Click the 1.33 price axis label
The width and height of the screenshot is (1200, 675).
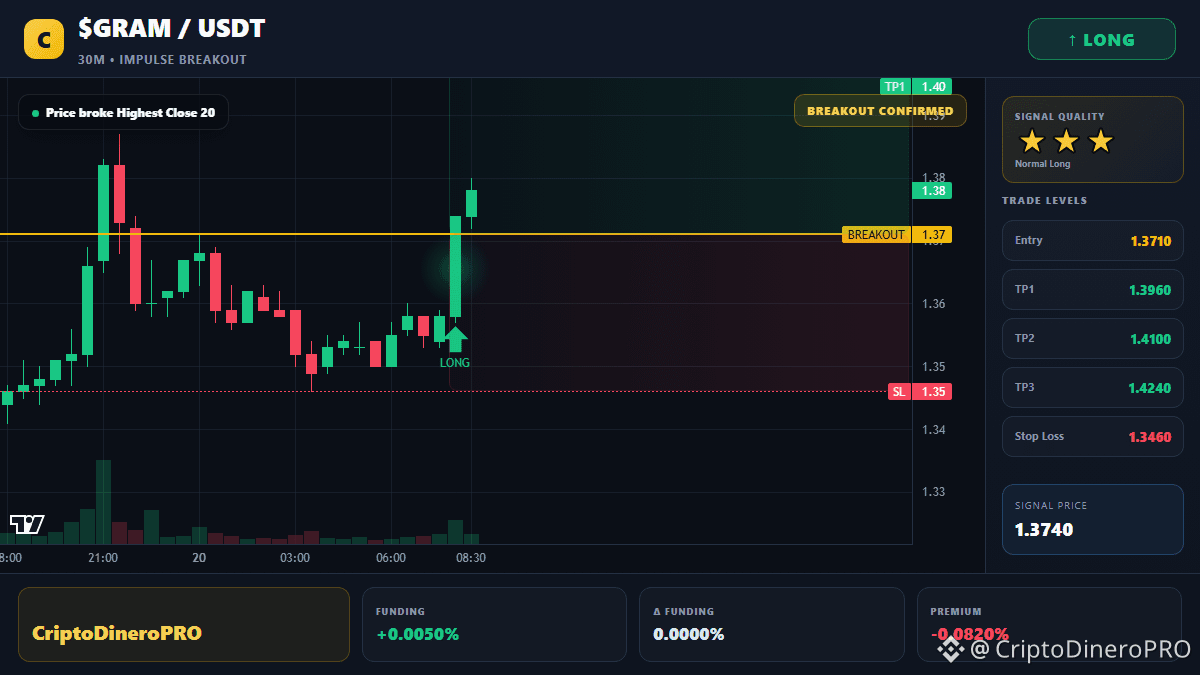coord(933,492)
